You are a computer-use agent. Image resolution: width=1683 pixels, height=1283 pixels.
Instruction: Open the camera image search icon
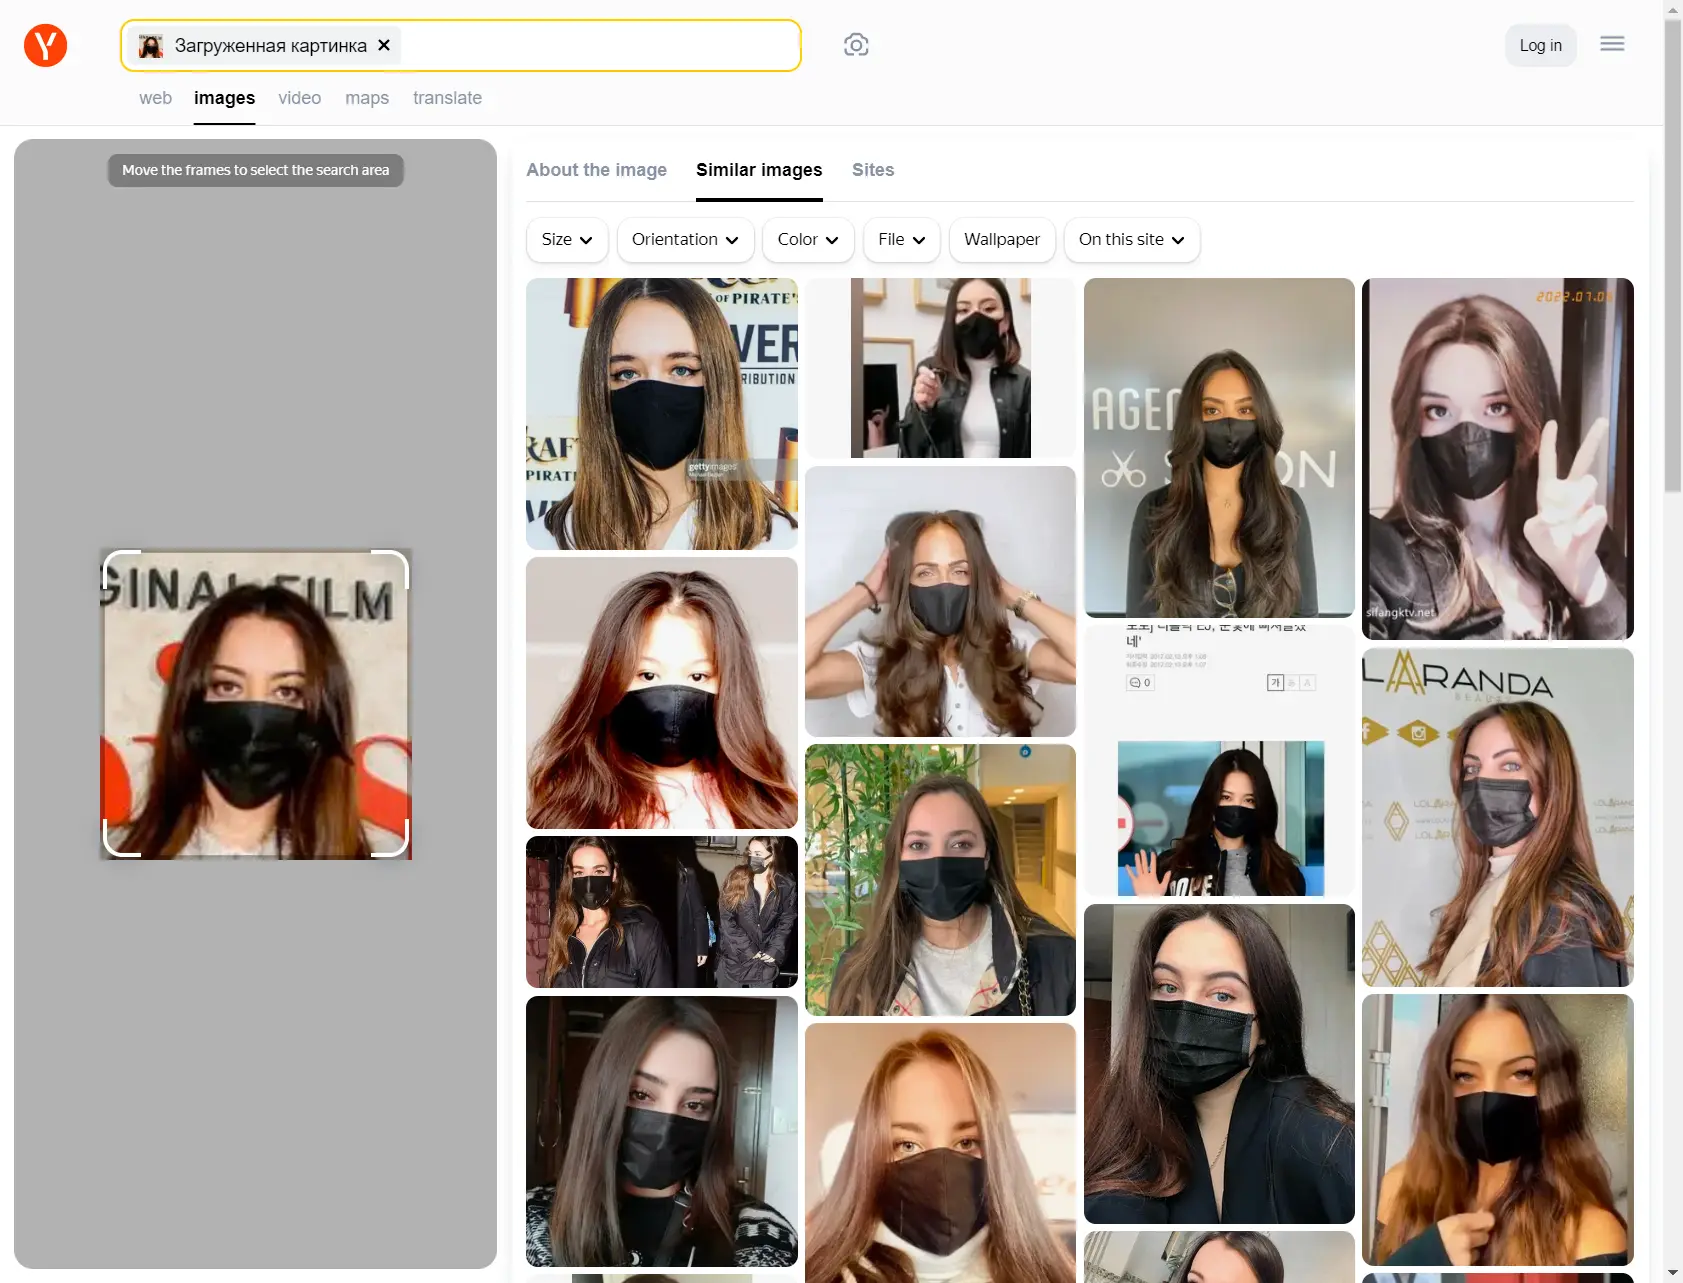(x=855, y=45)
